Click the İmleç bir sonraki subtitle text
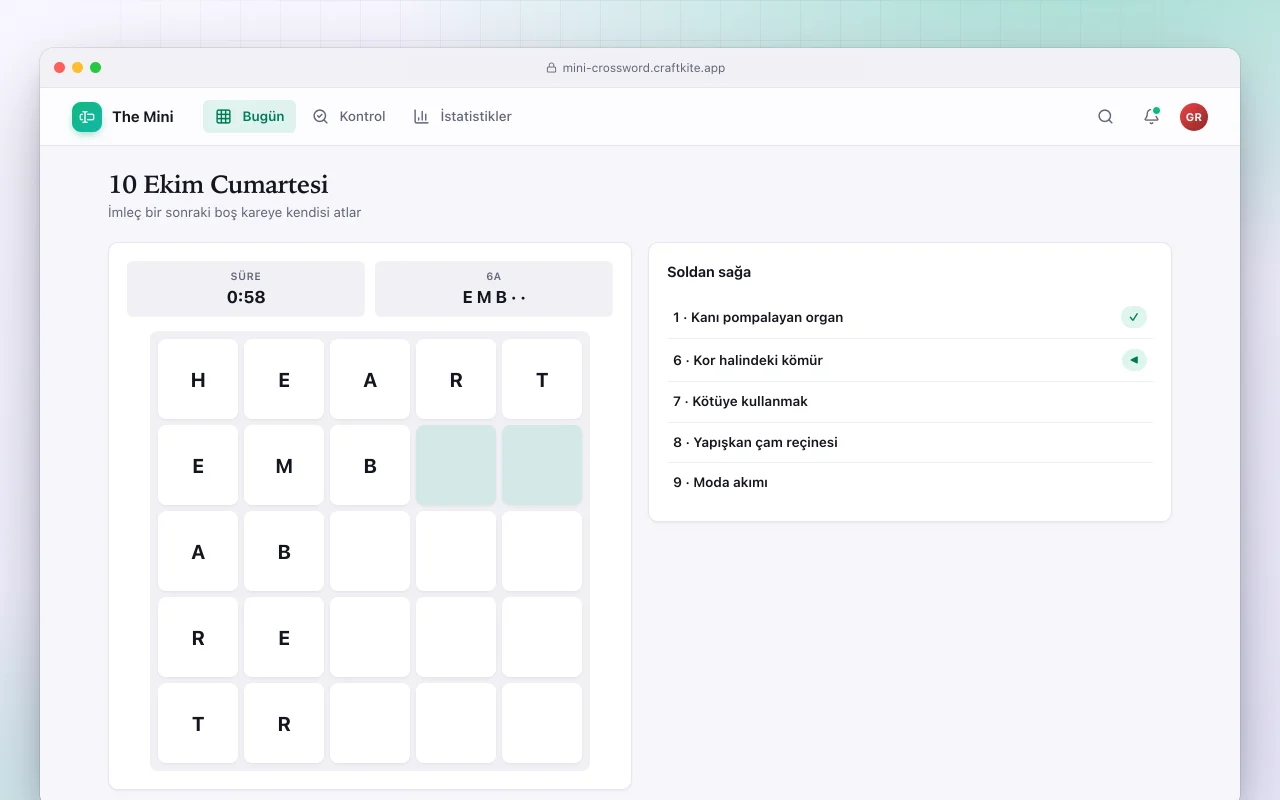The width and height of the screenshot is (1280, 800). (x=235, y=212)
